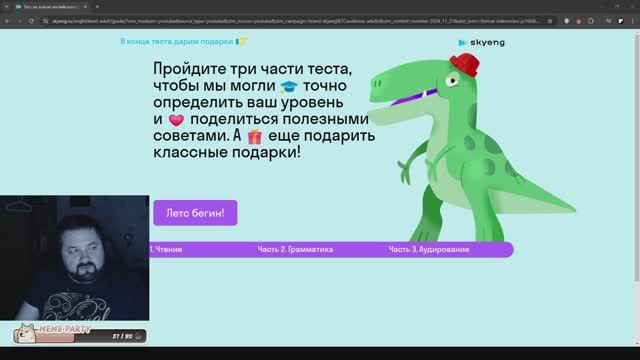Select Часть 3. Аудирование step
The width and height of the screenshot is (640, 360).
click(x=429, y=249)
